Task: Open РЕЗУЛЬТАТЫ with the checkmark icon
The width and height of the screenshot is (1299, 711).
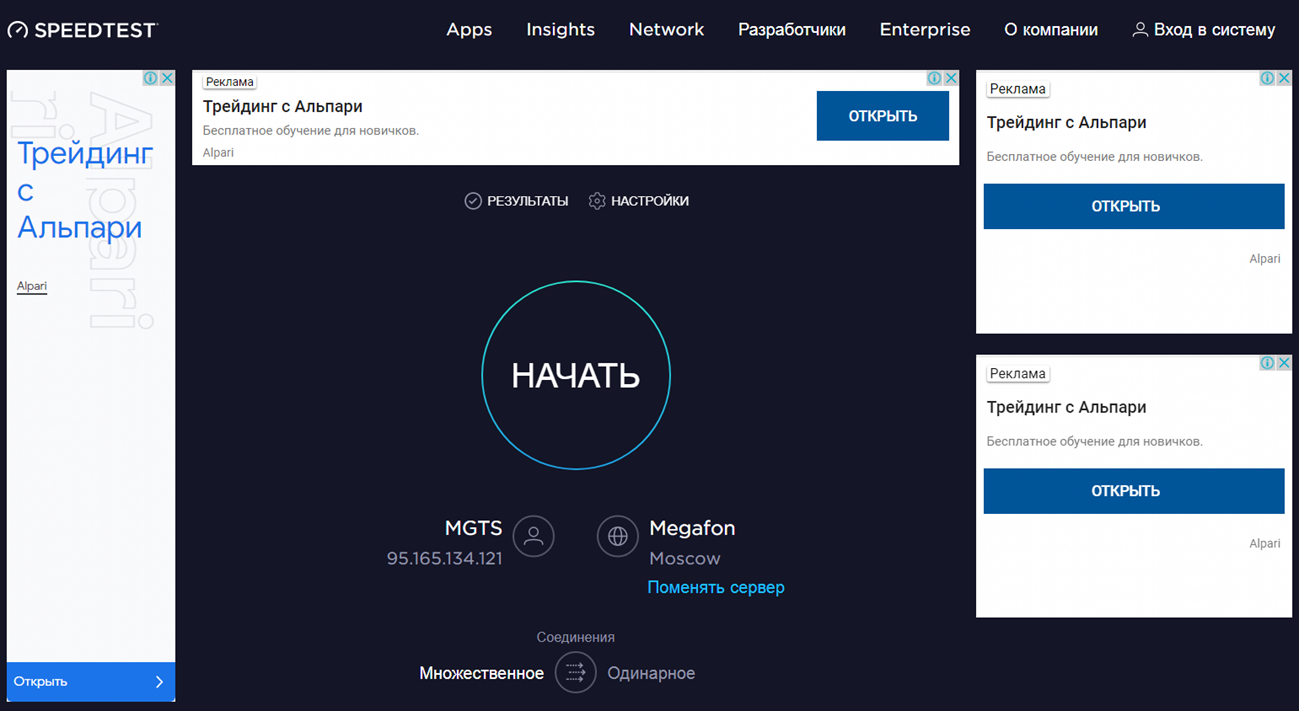Action: (516, 201)
